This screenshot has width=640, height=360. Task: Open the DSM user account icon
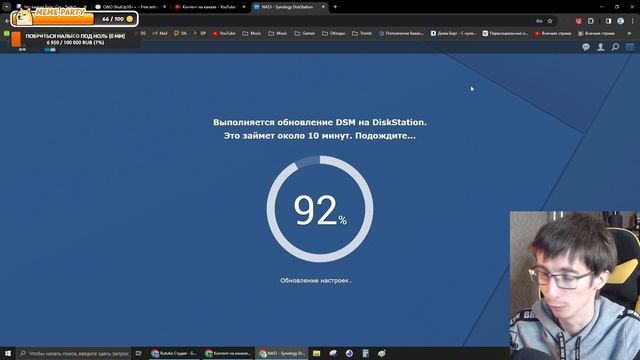point(600,47)
